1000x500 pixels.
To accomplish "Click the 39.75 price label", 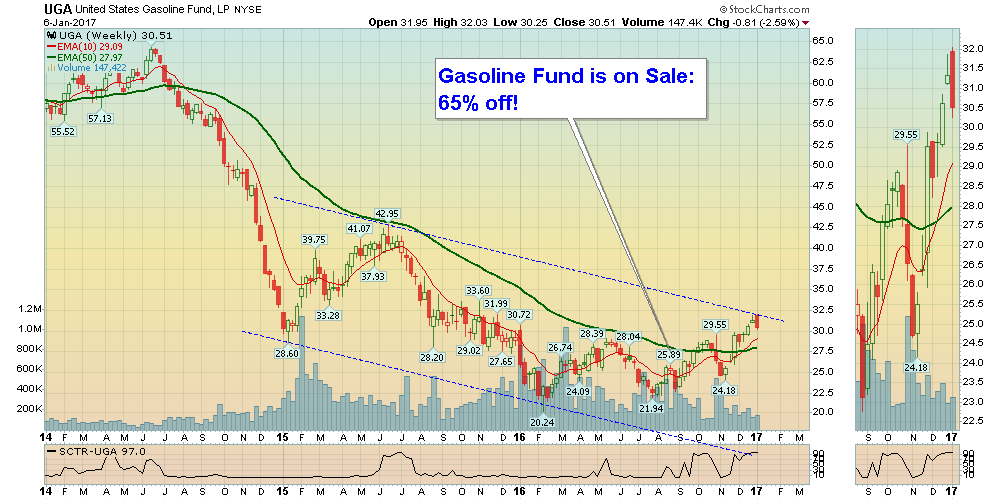I will pos(314,239).
